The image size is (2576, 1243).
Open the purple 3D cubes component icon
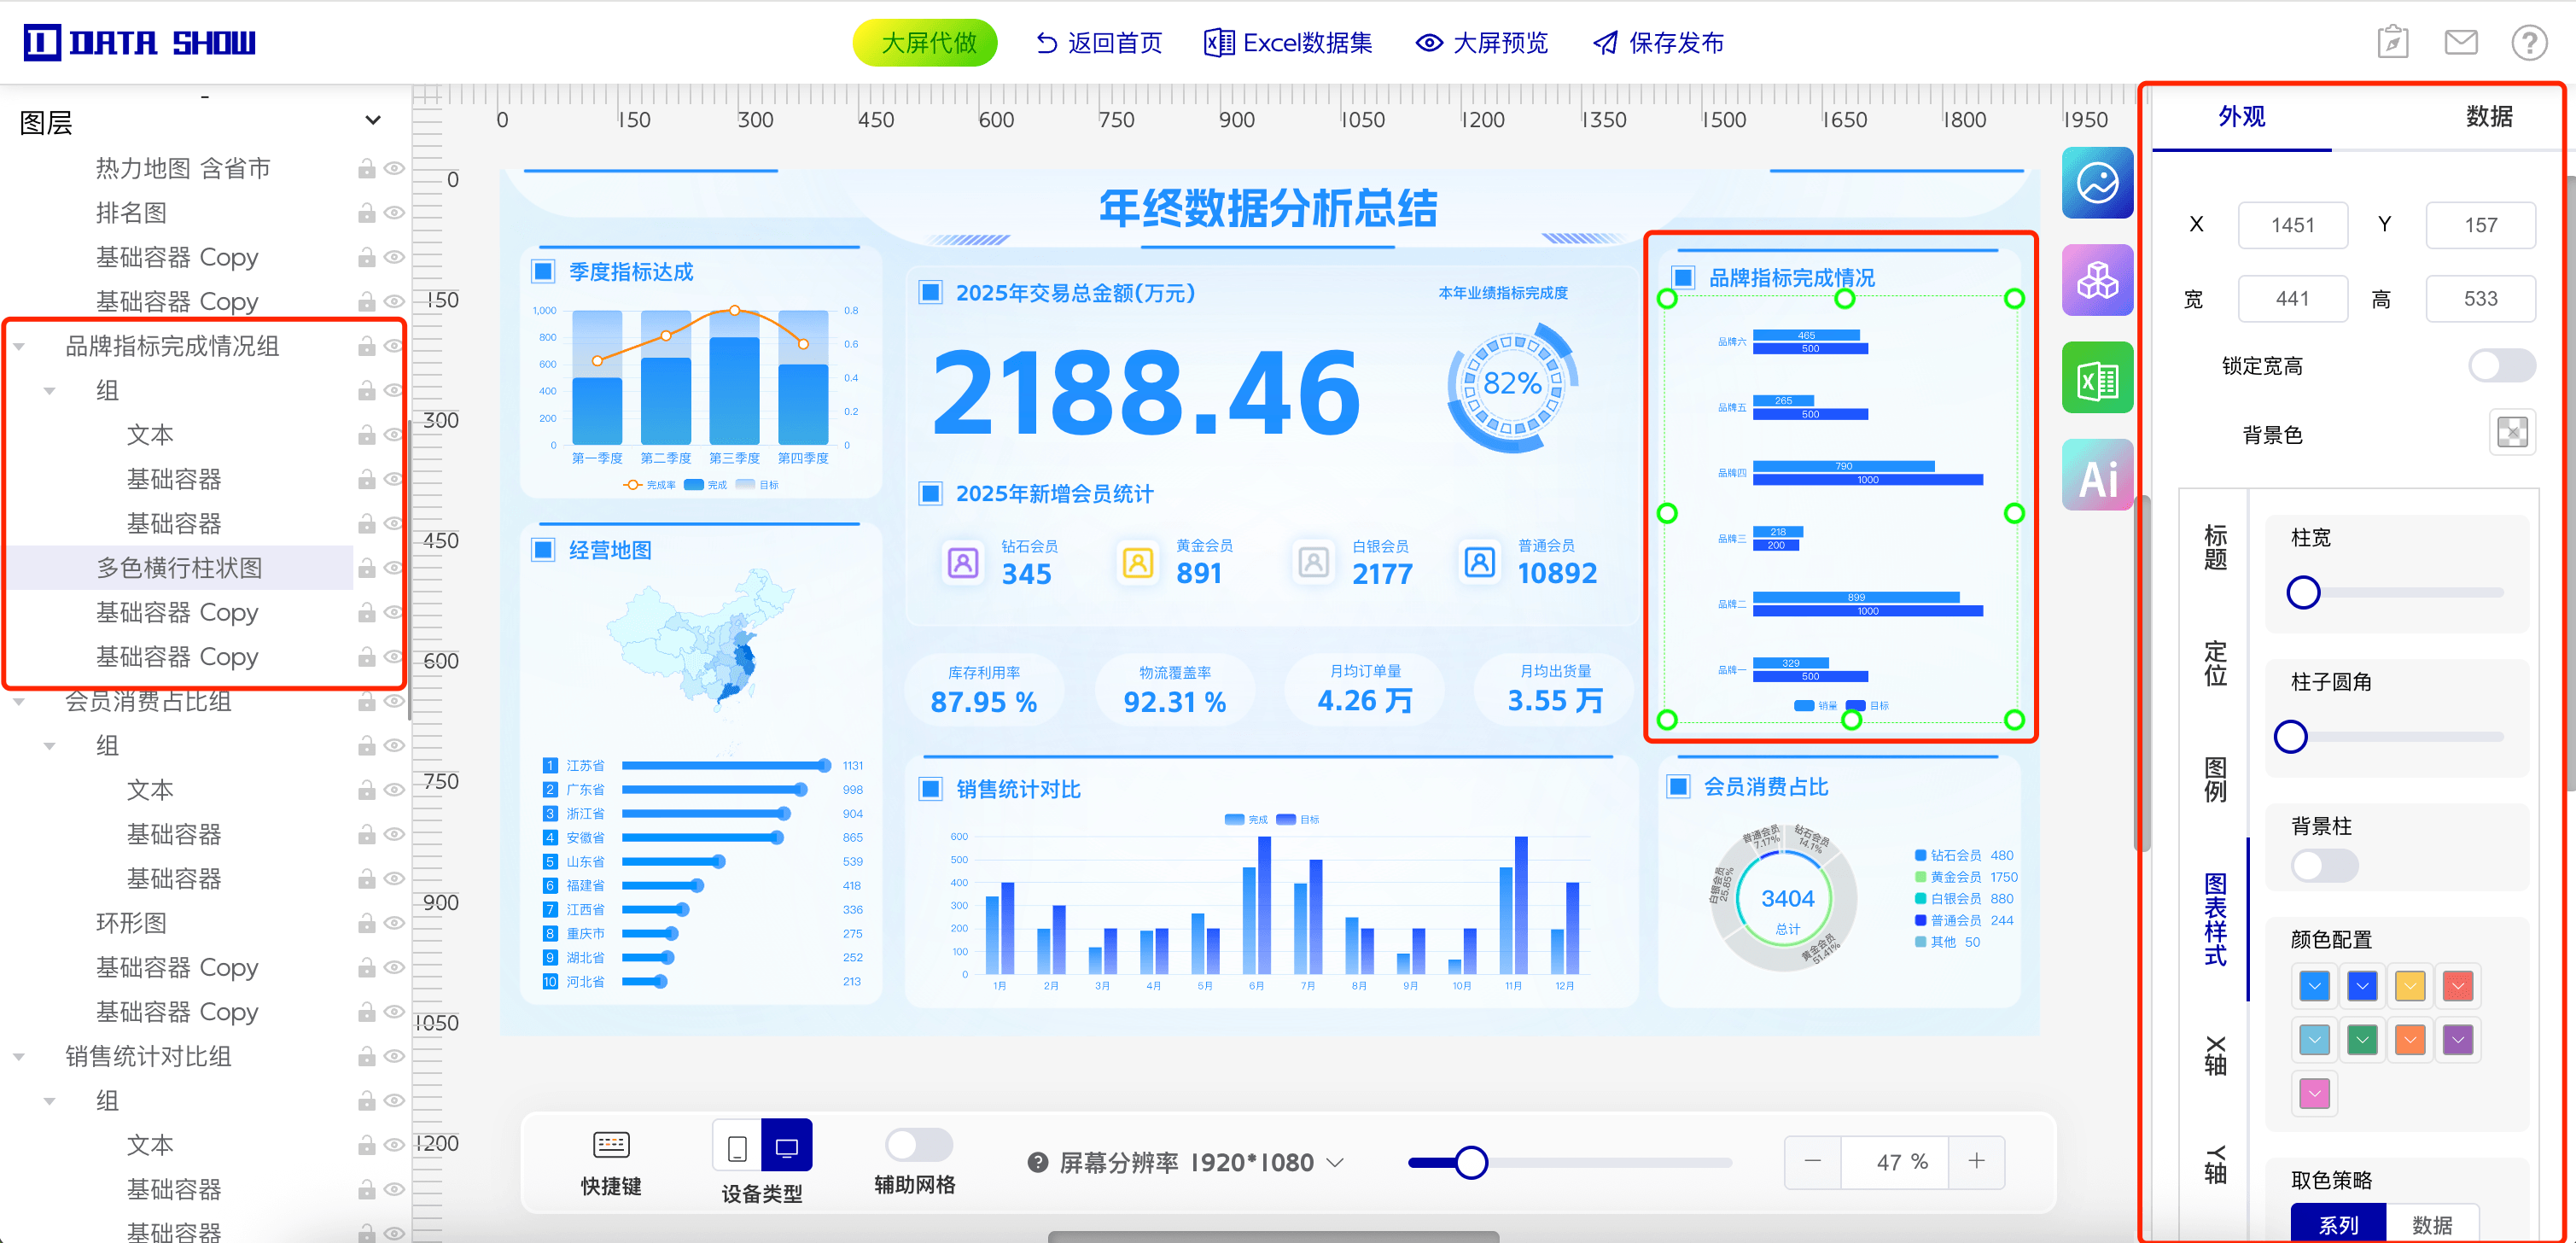tap(2096, 281)
